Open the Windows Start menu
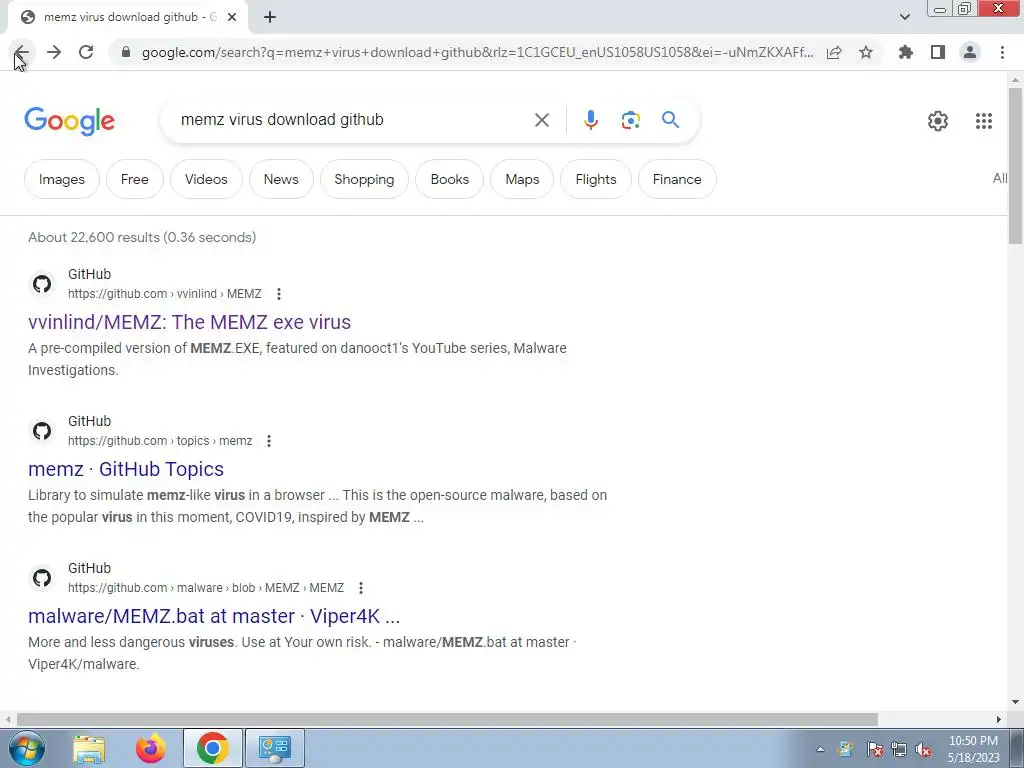 tap(25, 748)
